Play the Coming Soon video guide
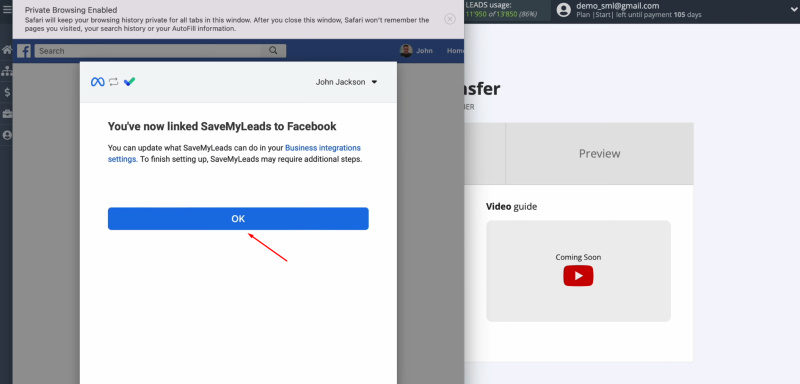Screen dimensions: 800x384 pyautogui.click(x=578, y=276)
